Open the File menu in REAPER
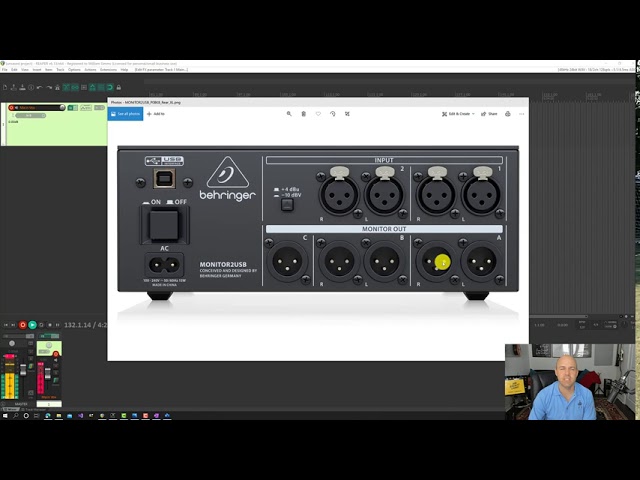The image size is (640, 480). pos(4,70)
